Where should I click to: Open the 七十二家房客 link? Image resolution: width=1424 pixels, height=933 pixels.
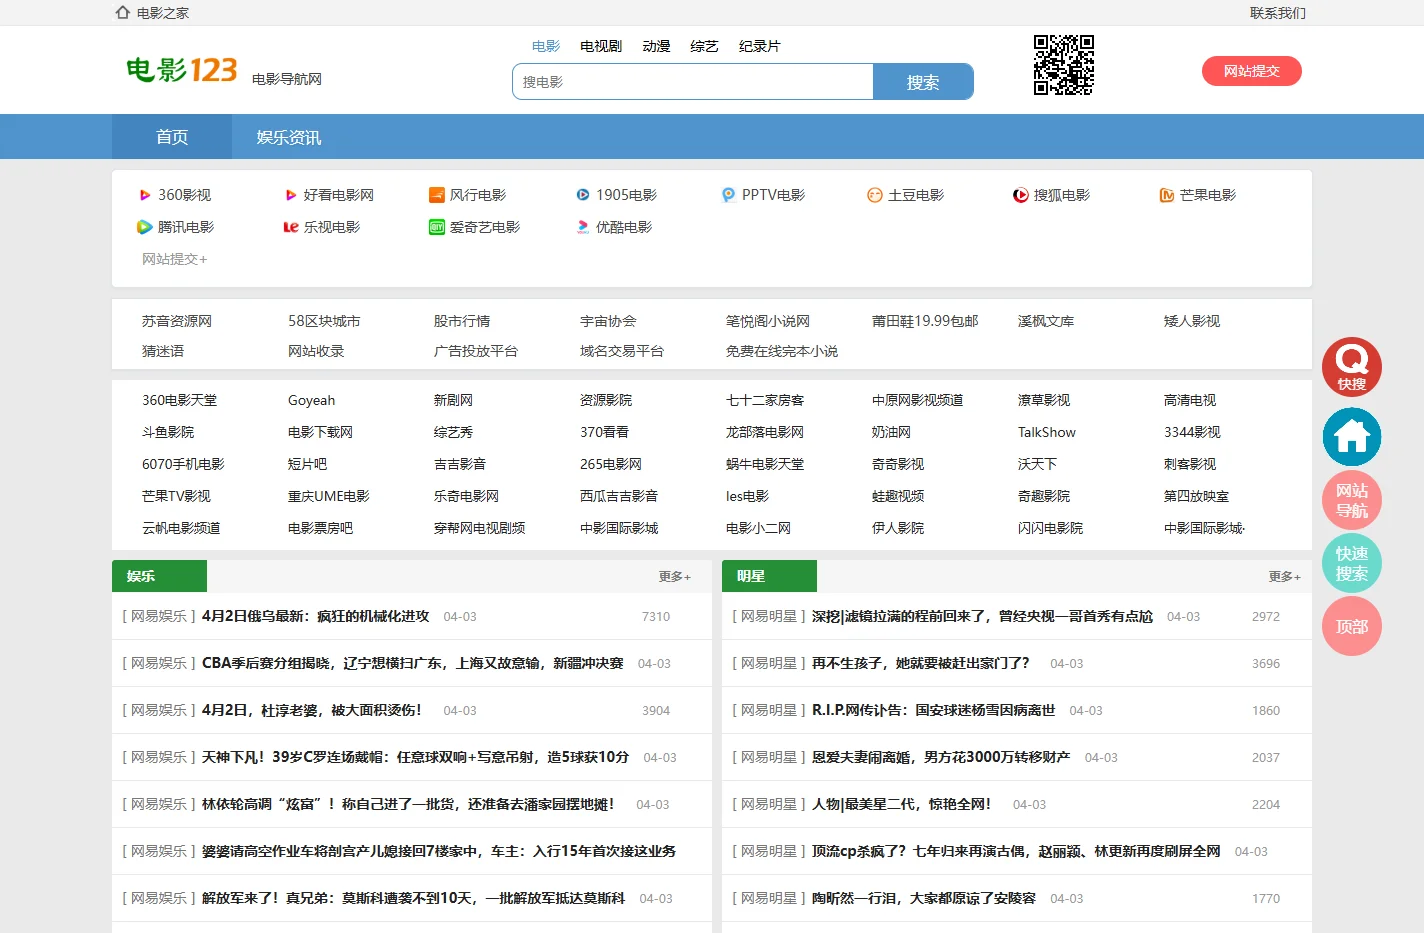coord(765,400)
